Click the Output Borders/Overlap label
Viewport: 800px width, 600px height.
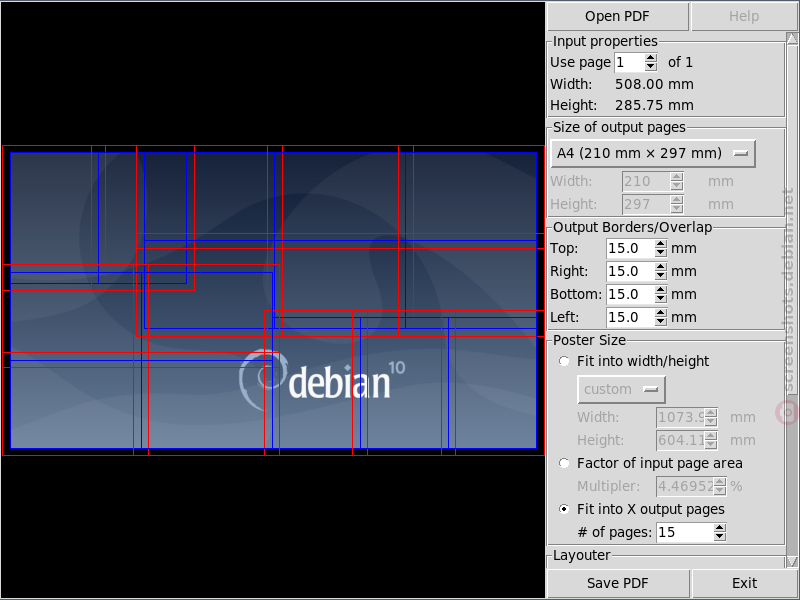click(x=633, y=227)
